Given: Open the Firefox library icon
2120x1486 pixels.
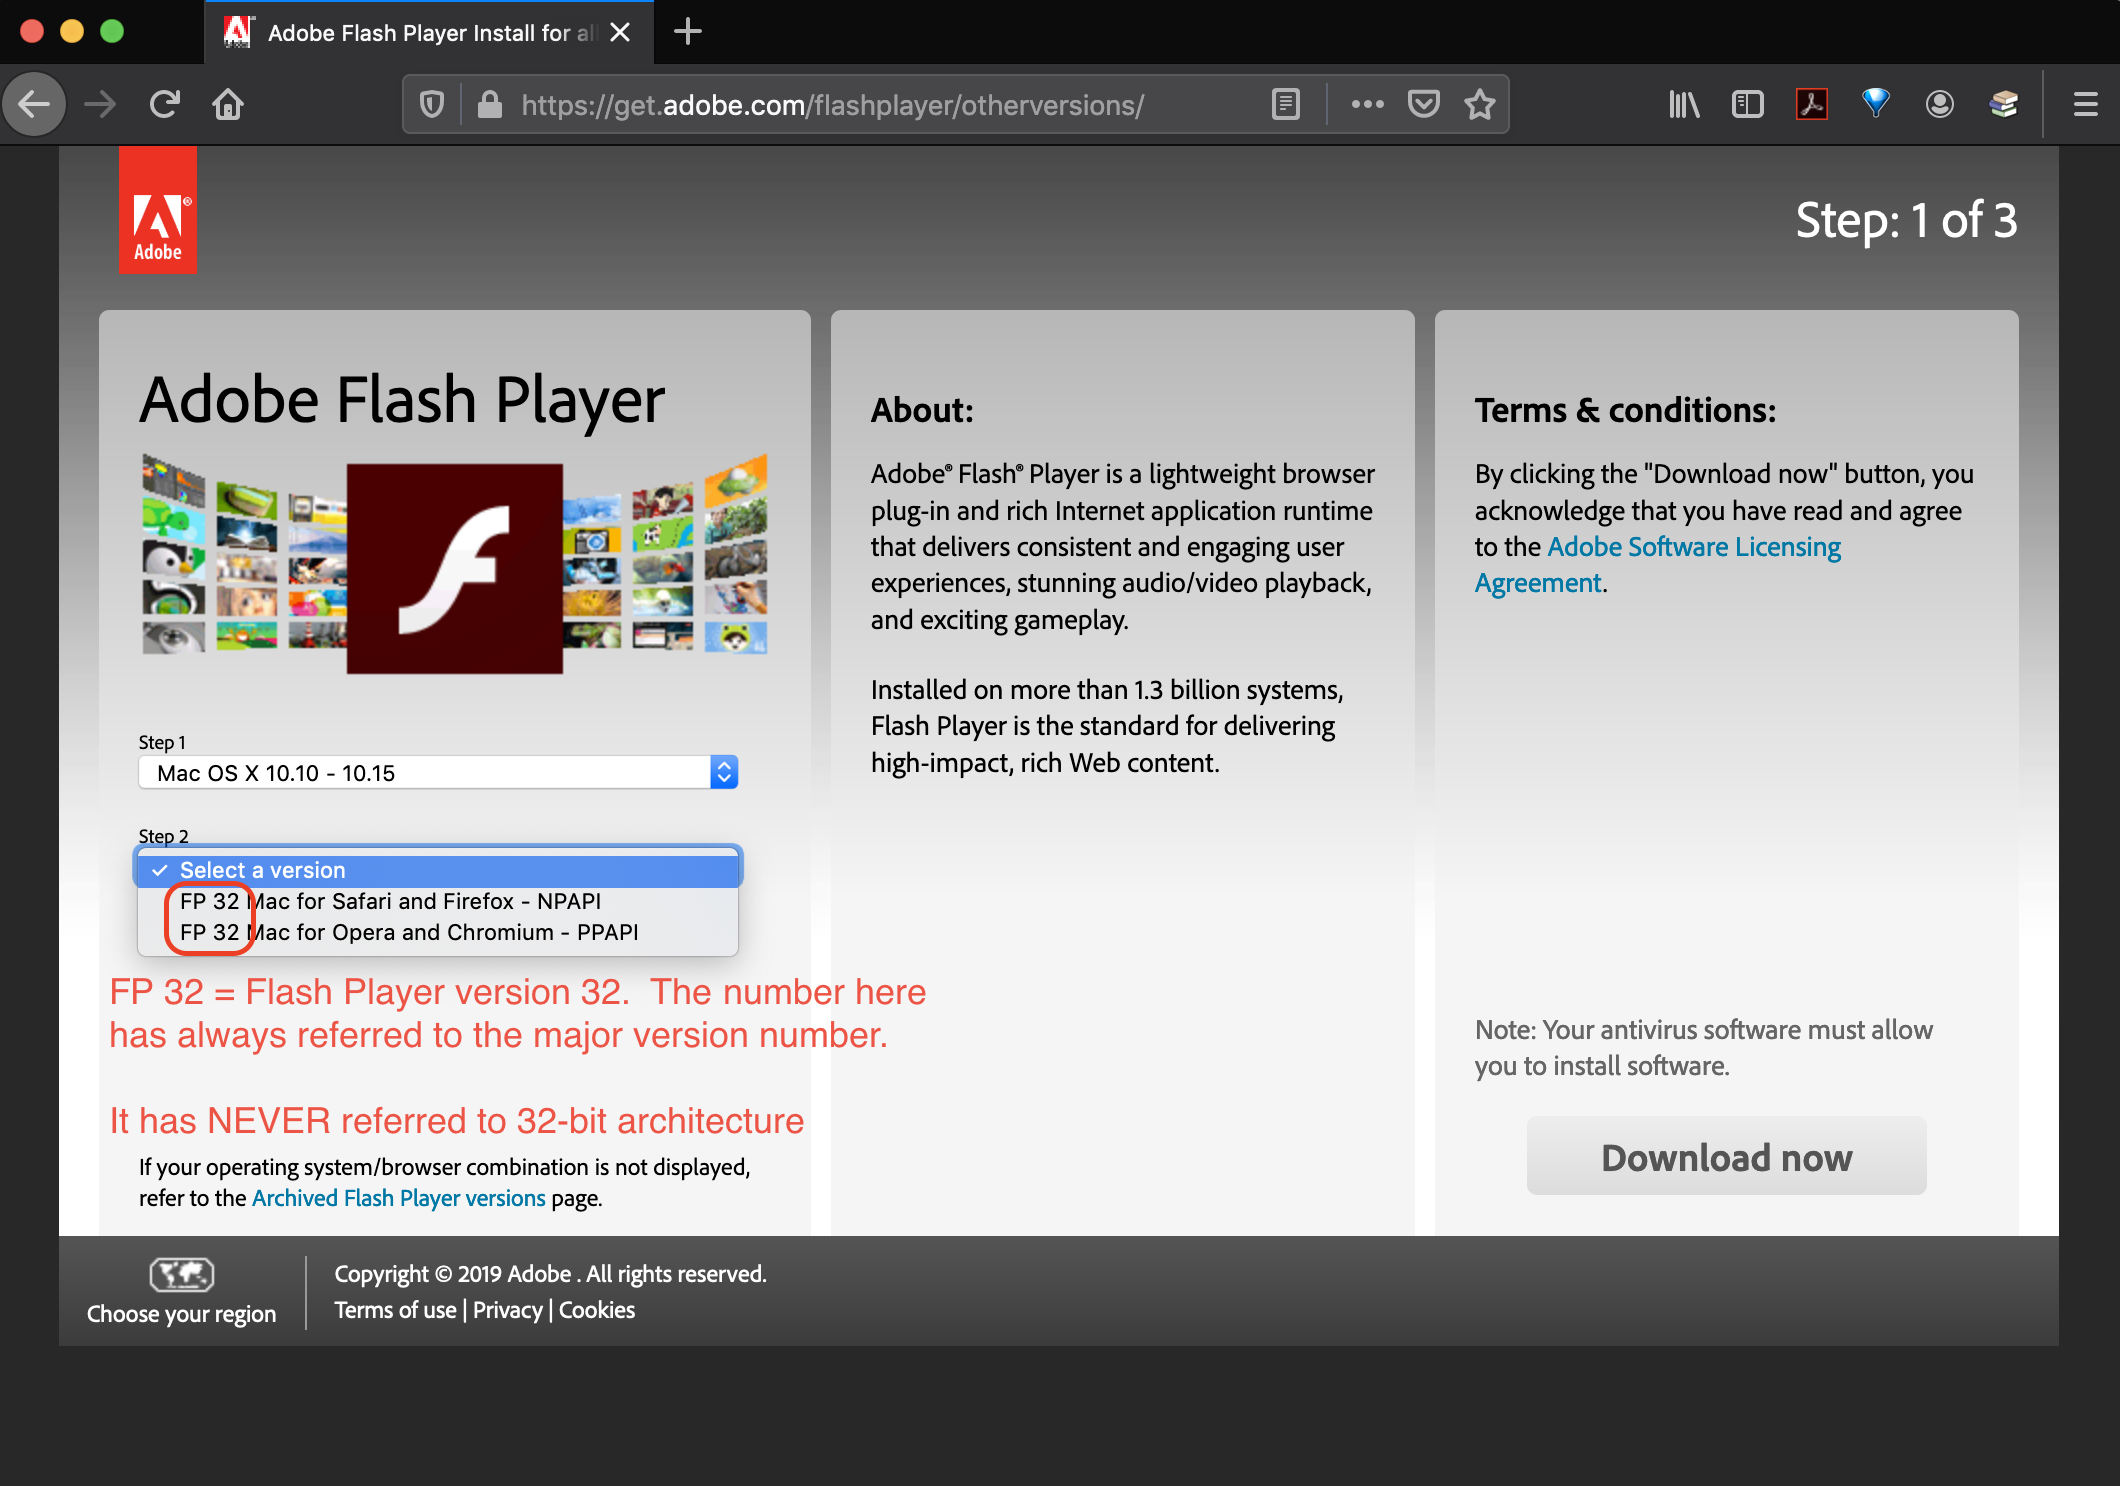Looking at the screenshot, I should tap(1684, 104).
